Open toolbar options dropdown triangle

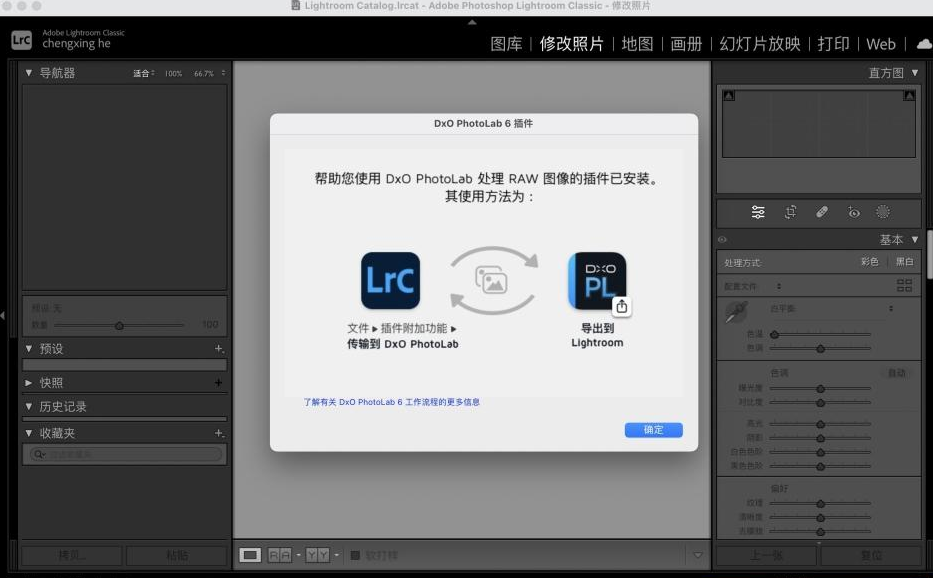[x=698, y=555]
